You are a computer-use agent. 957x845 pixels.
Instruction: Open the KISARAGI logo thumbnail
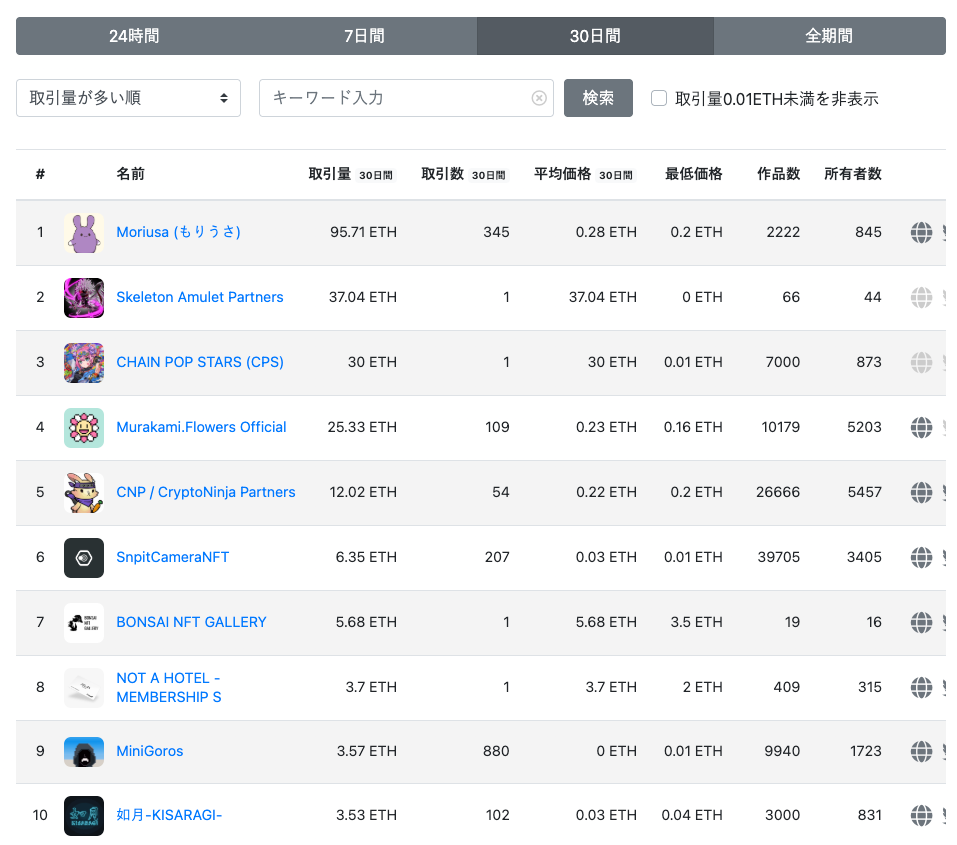point(84,816)
